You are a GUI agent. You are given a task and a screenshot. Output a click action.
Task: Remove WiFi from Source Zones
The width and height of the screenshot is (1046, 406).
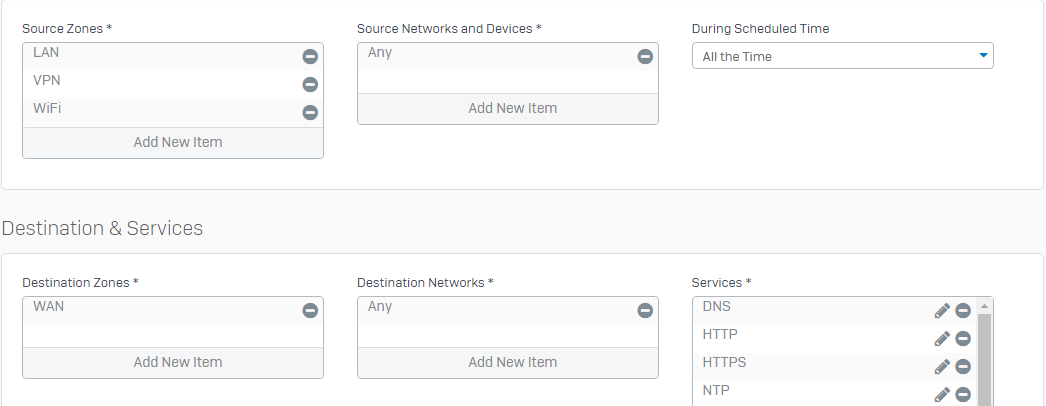(x=310, y=113)
